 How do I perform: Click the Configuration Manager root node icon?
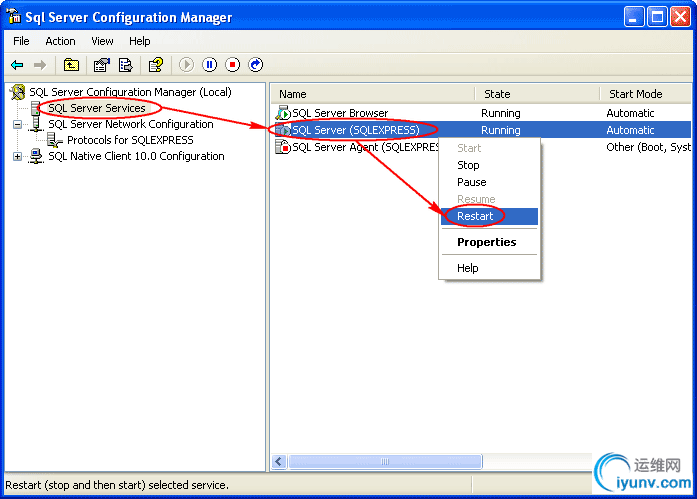click(18, 92)
